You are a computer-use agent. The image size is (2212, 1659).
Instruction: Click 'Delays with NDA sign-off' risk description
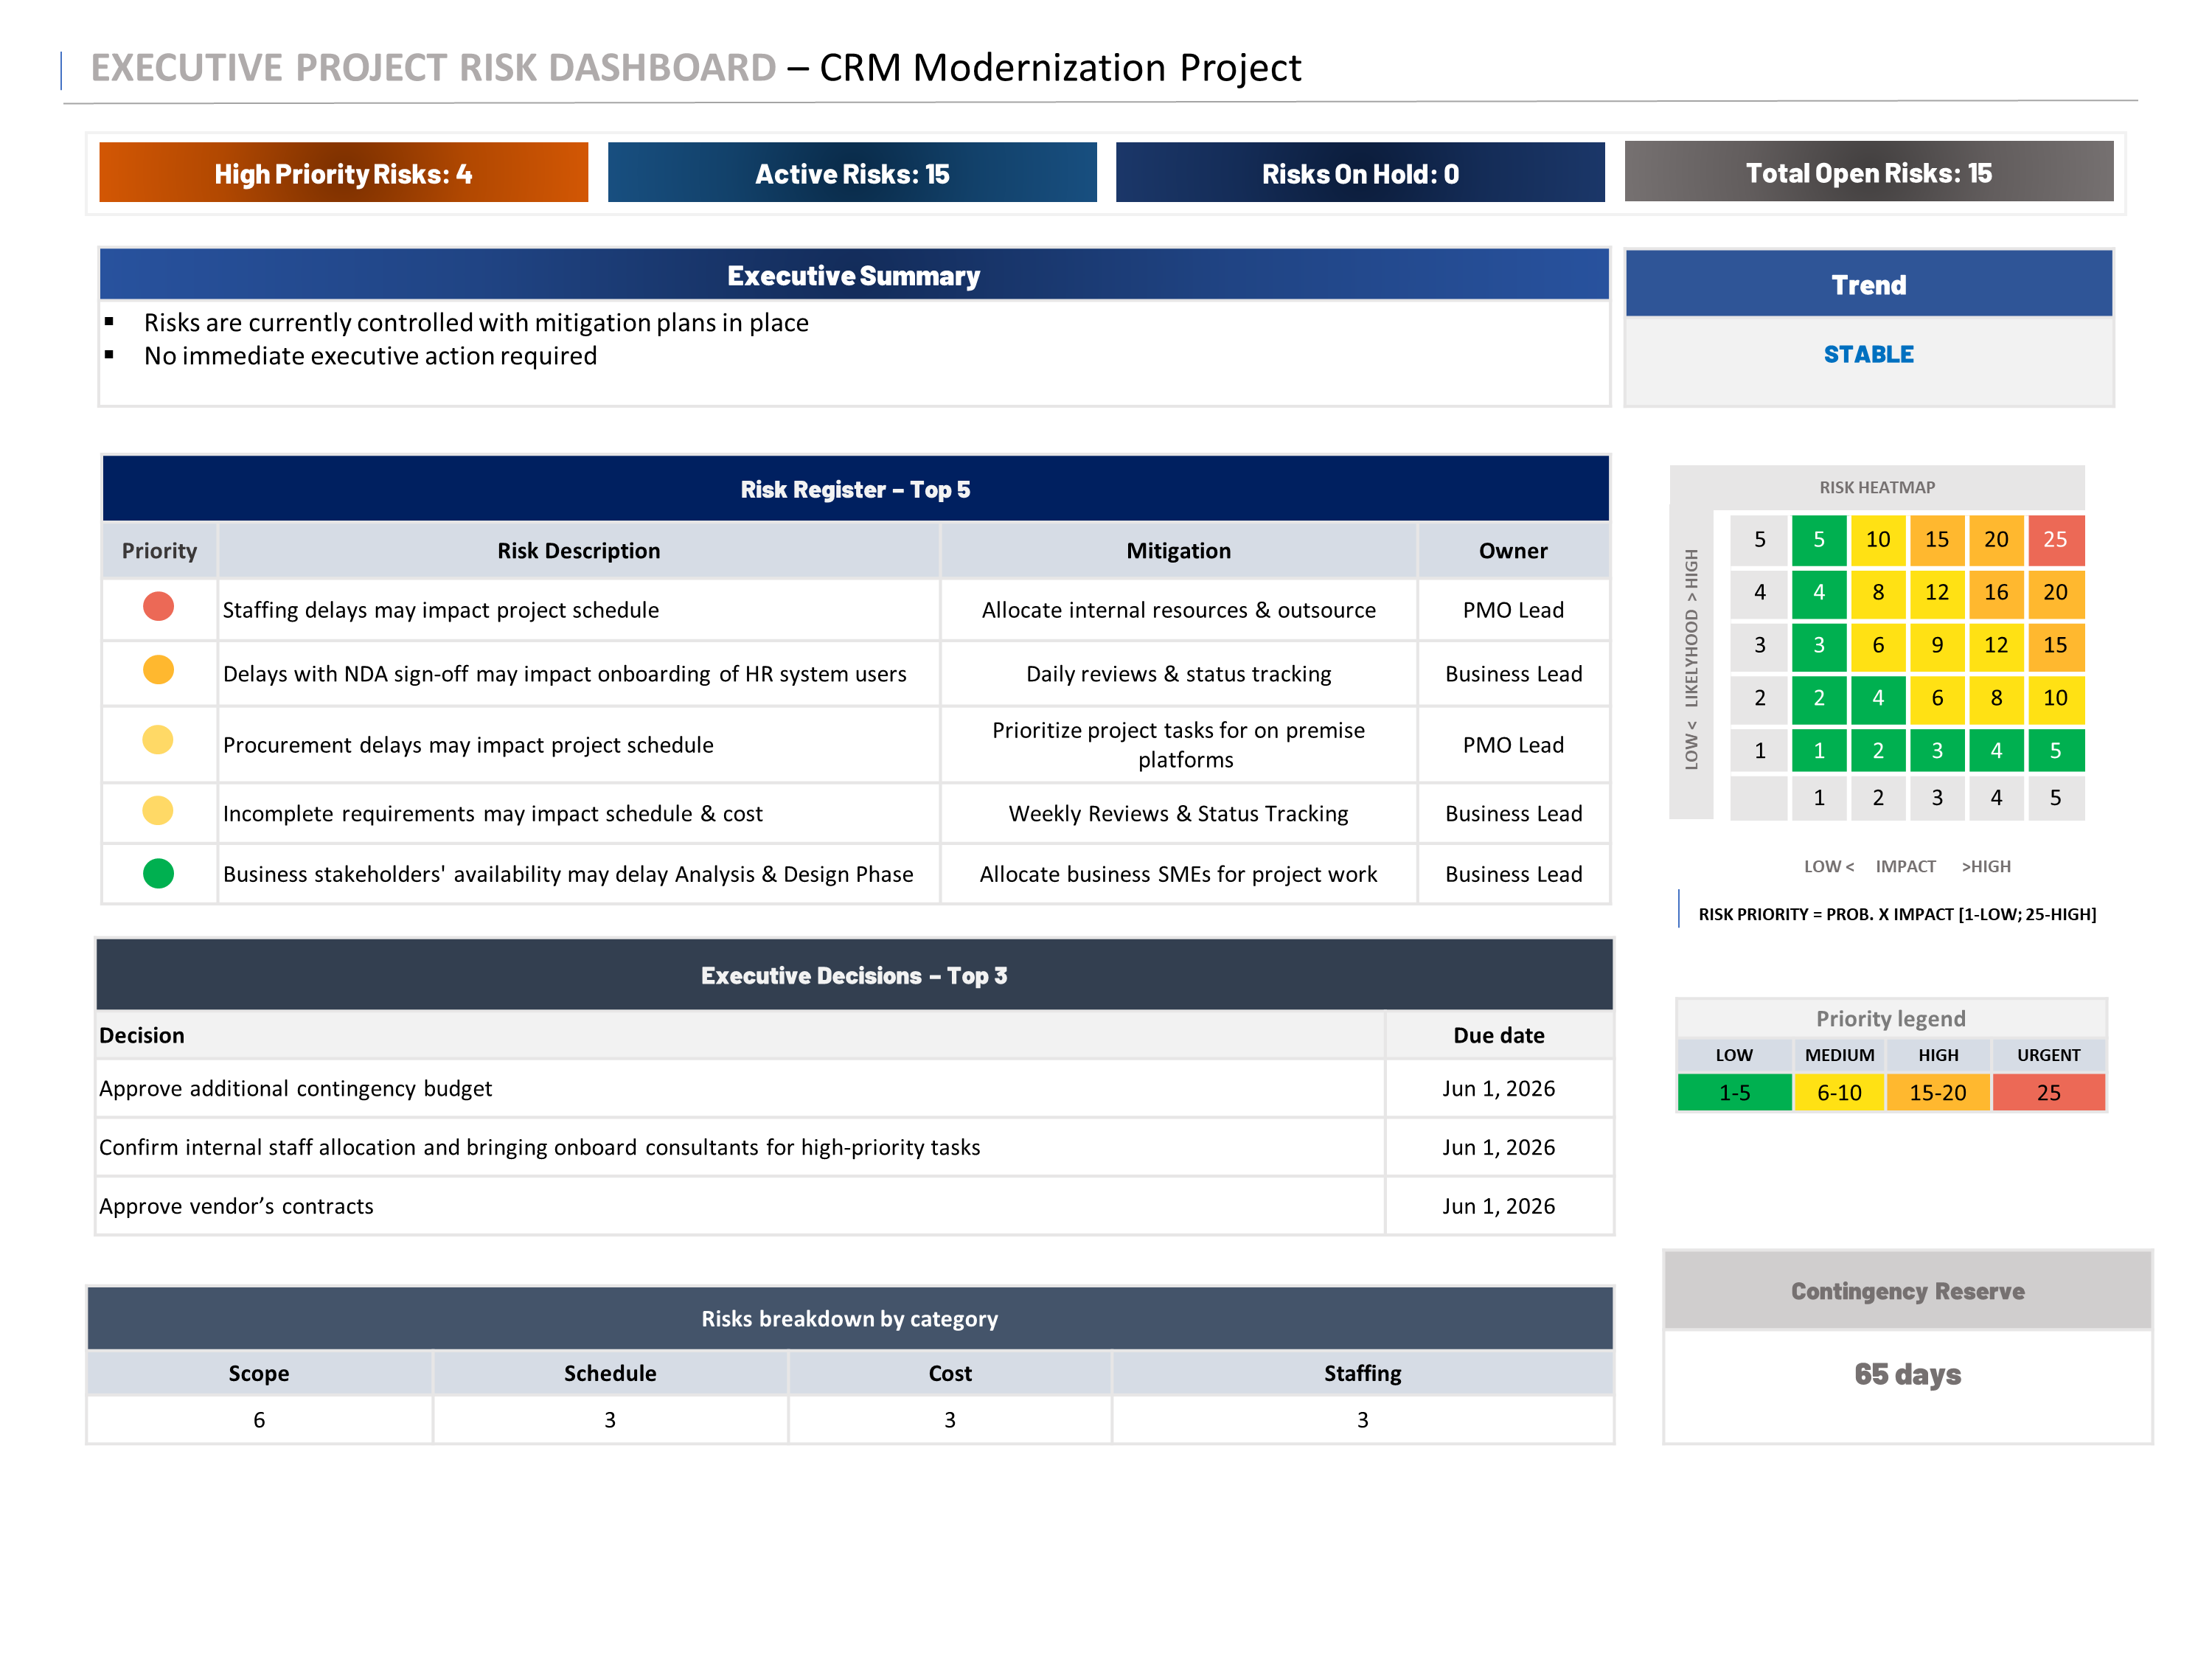(564, 674)
